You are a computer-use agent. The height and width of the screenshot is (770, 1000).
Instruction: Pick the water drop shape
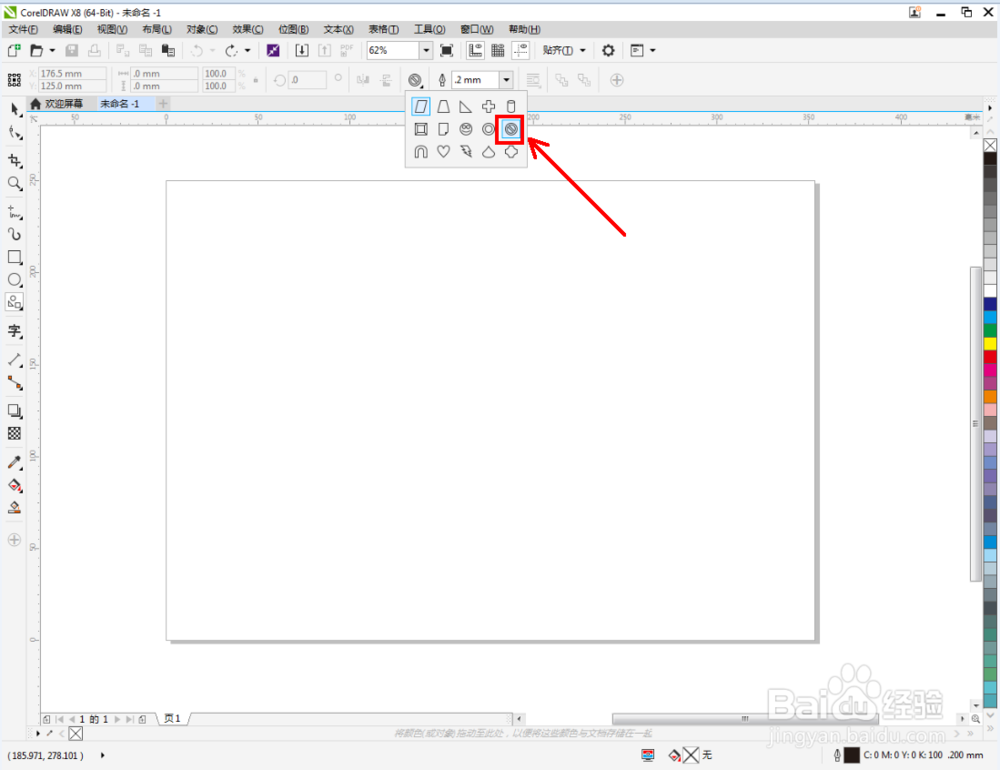point(489,152)
